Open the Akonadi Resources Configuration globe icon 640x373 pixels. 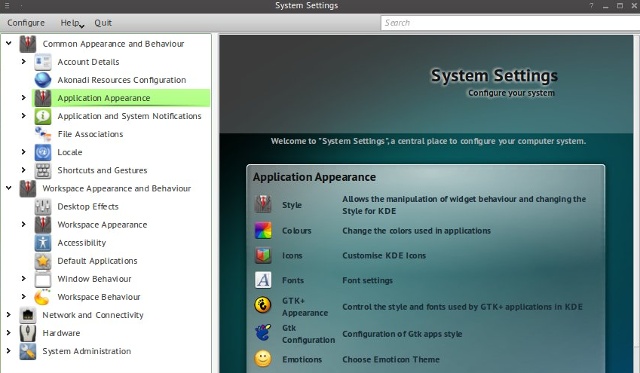(x=43, y=80)
